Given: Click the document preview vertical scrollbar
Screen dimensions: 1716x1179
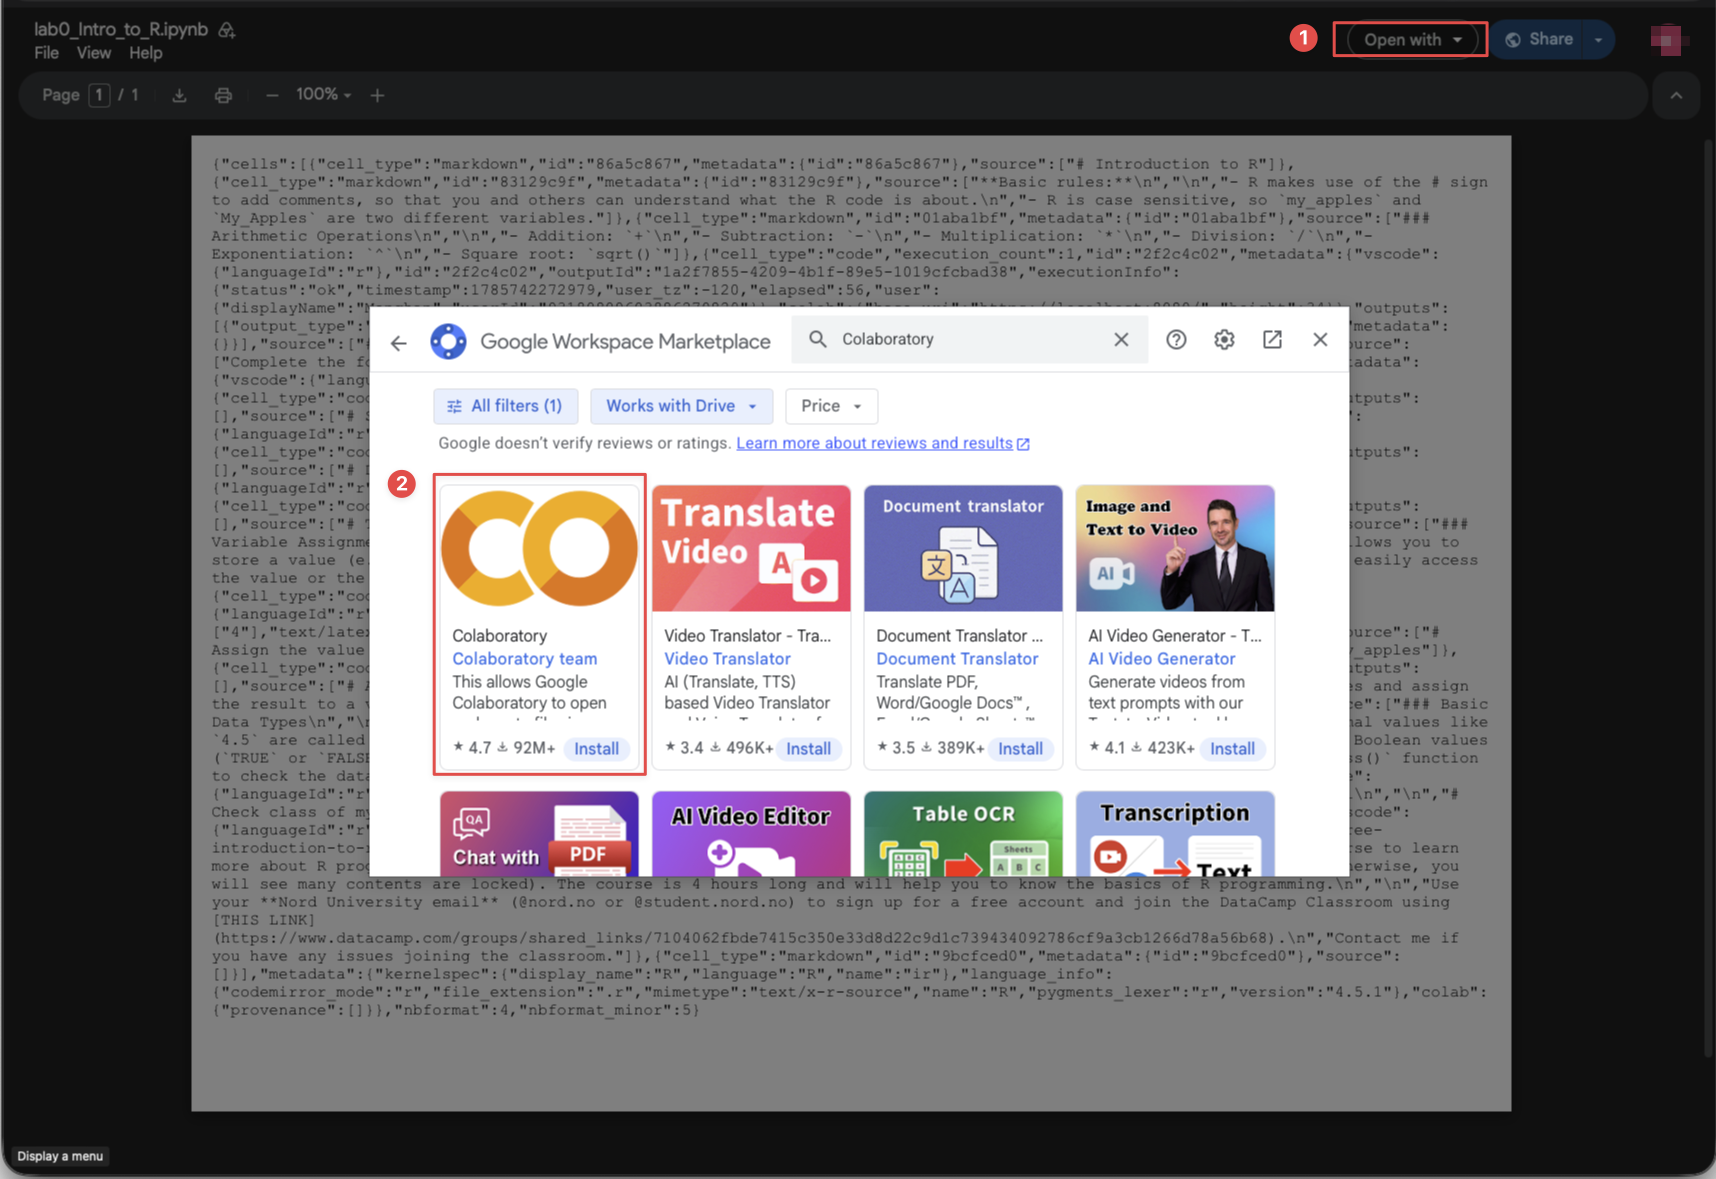Looking at the screenshot, I should pyautogui.click(x=1709, y=597).
